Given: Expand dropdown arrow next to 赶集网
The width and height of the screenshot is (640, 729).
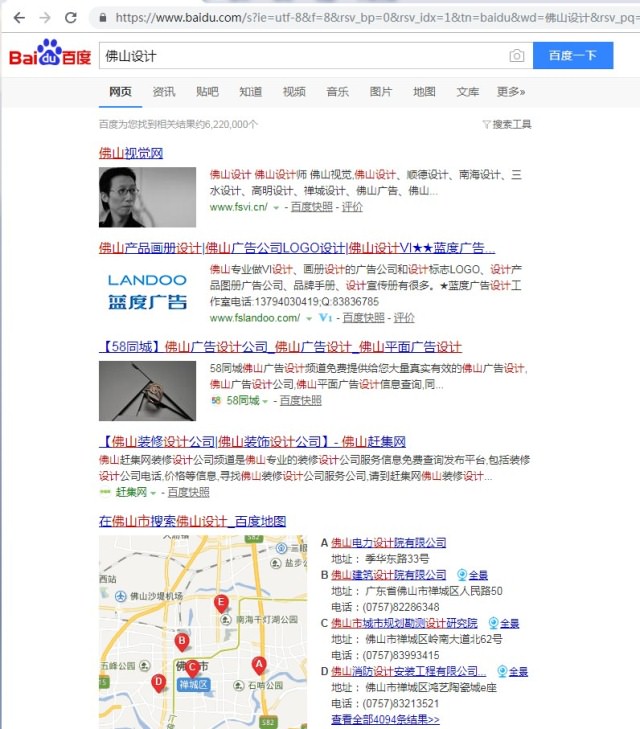Looking at the screenshot, I should [153, 493].
